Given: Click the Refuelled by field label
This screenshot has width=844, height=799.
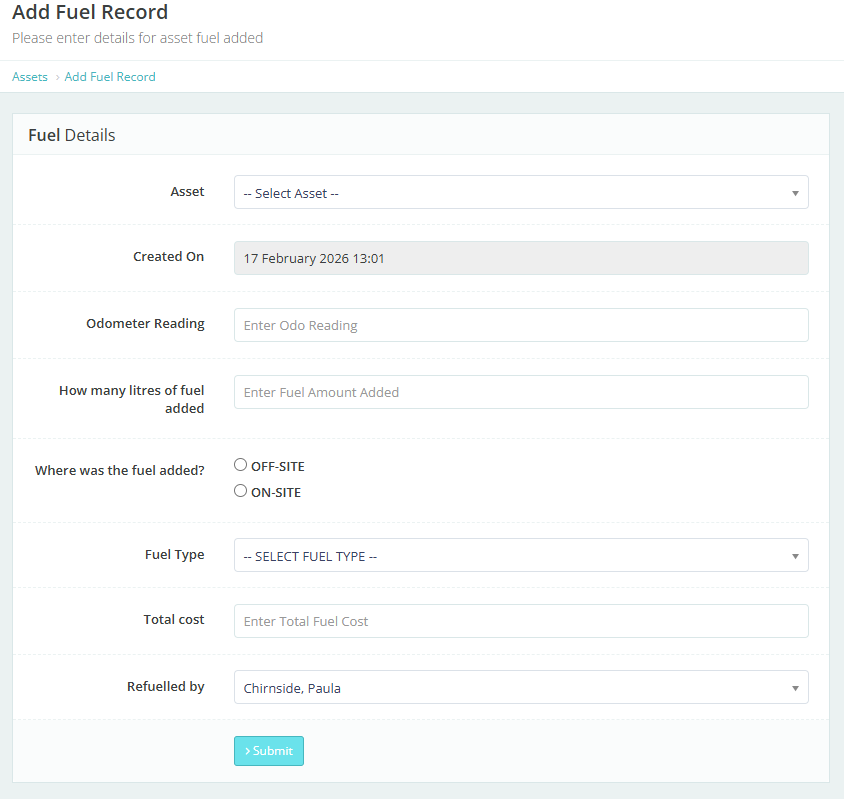Looking at the screenshot, I should 165,687.
